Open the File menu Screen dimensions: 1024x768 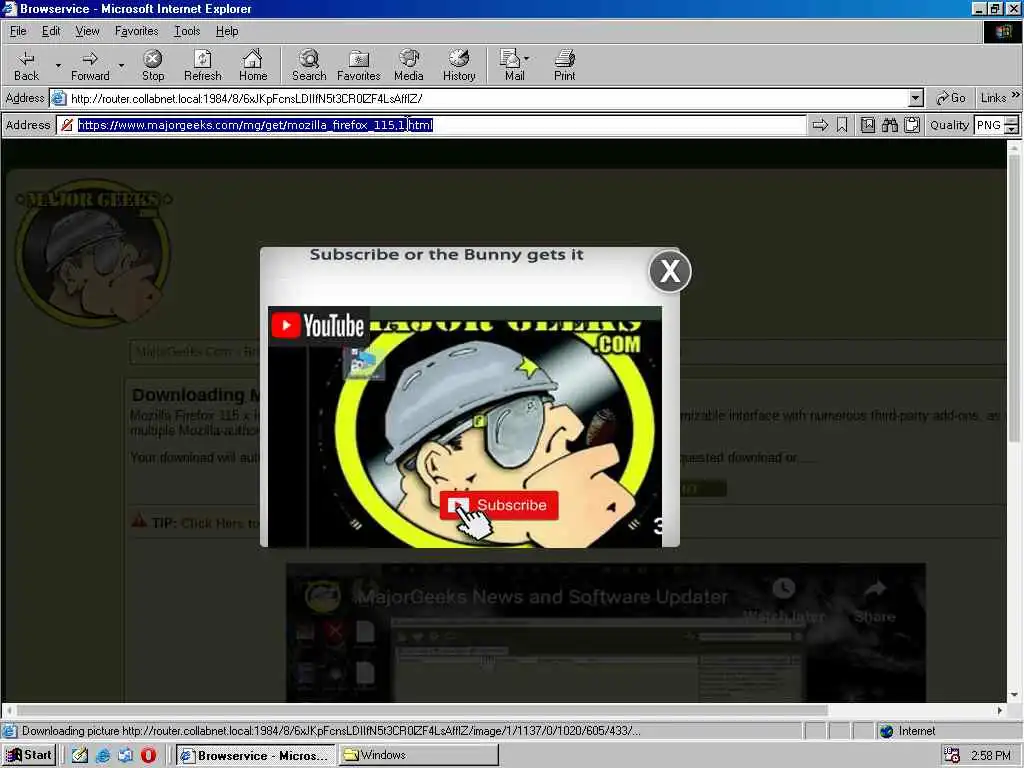pyautogui.click(x=18, y=31)
